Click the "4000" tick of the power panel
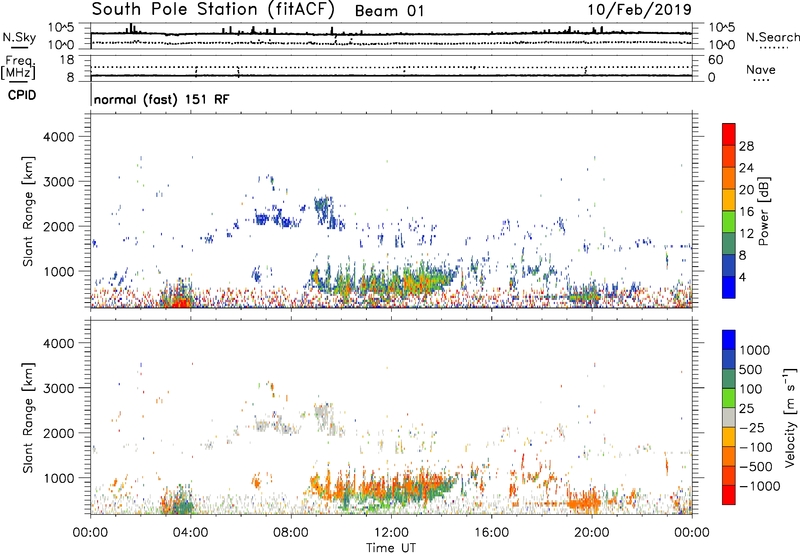Viewport: 800px width, 554px height. [58, 137]
